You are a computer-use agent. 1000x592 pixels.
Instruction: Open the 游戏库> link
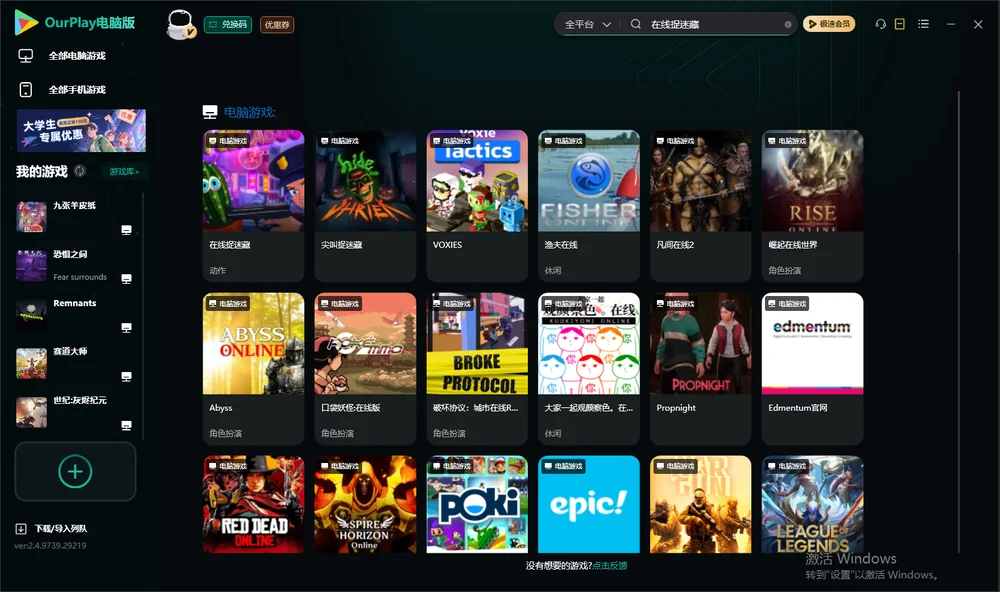click(x=124, y=171)
